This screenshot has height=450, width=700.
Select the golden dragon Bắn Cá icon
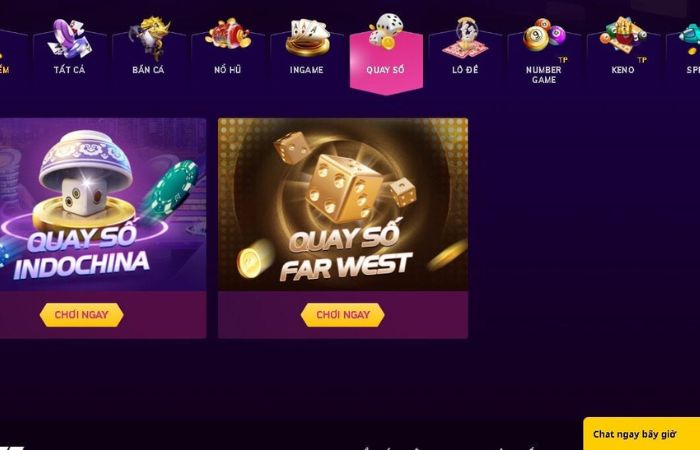150,38
